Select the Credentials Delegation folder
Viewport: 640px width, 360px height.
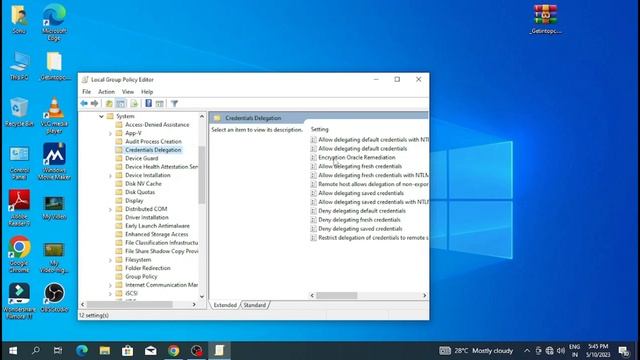click(153, 150)
